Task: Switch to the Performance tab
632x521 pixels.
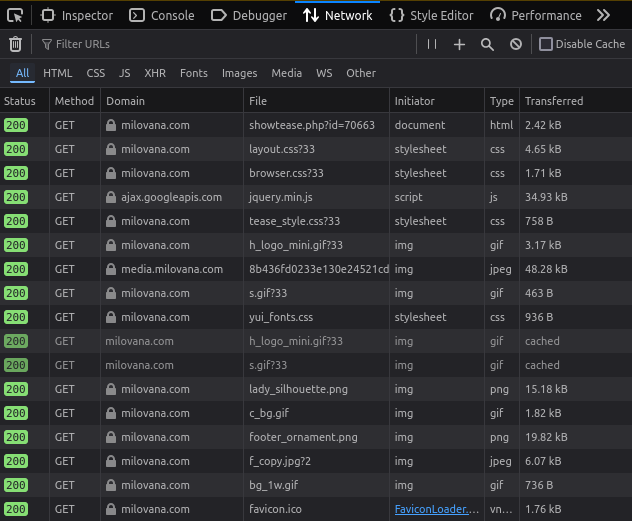Action: [x=536, y=16]
